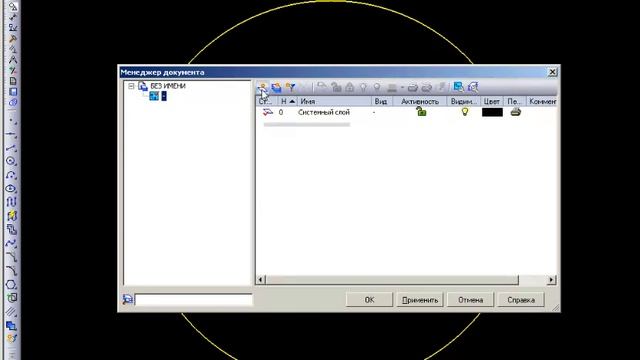The height and width of the screenshot is (360, 640).
Task: Toggle visibility bulb of Системный слой
Action: [x=464, y=111]
